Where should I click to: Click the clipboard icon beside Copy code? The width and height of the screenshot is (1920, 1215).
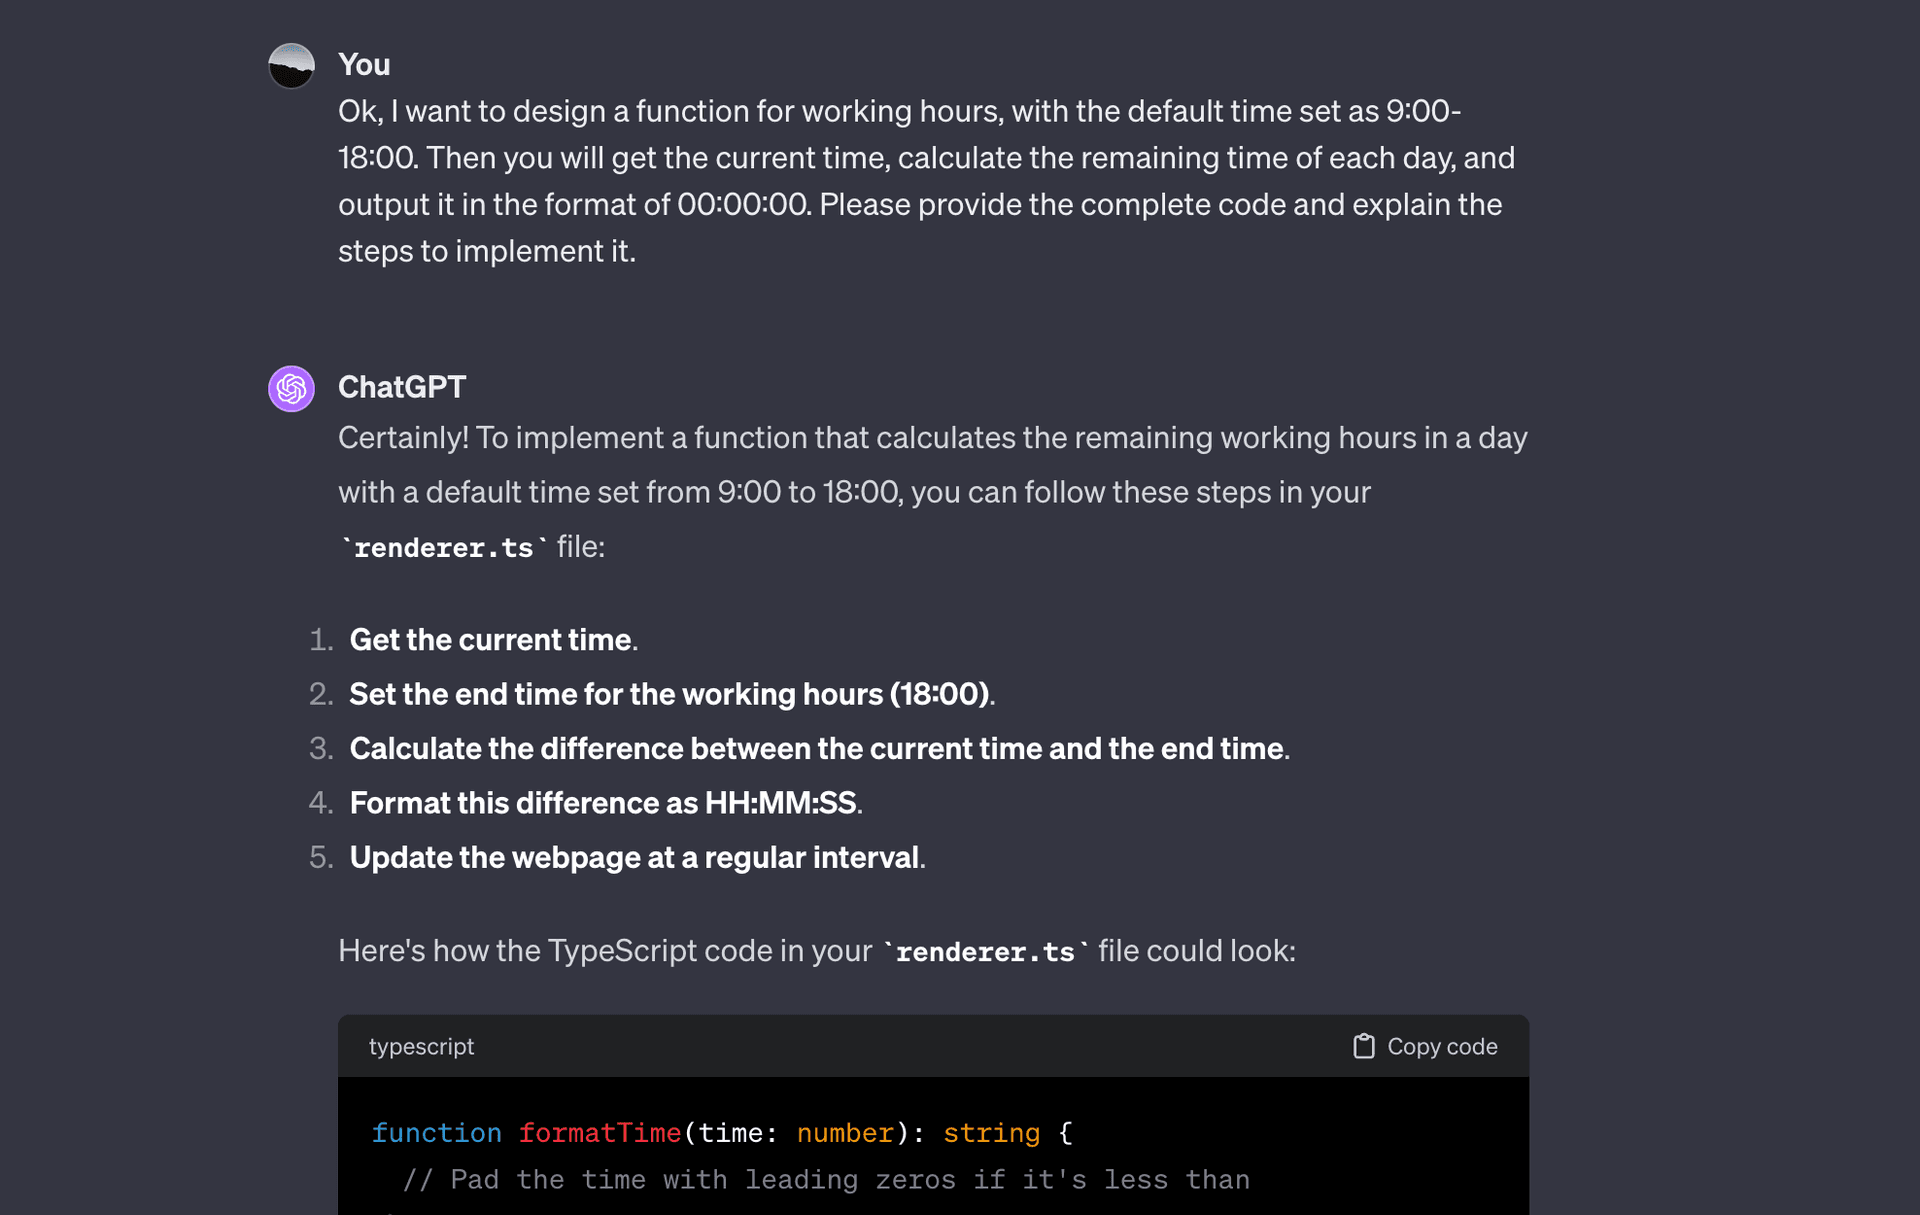[x=1363, y=1046]
